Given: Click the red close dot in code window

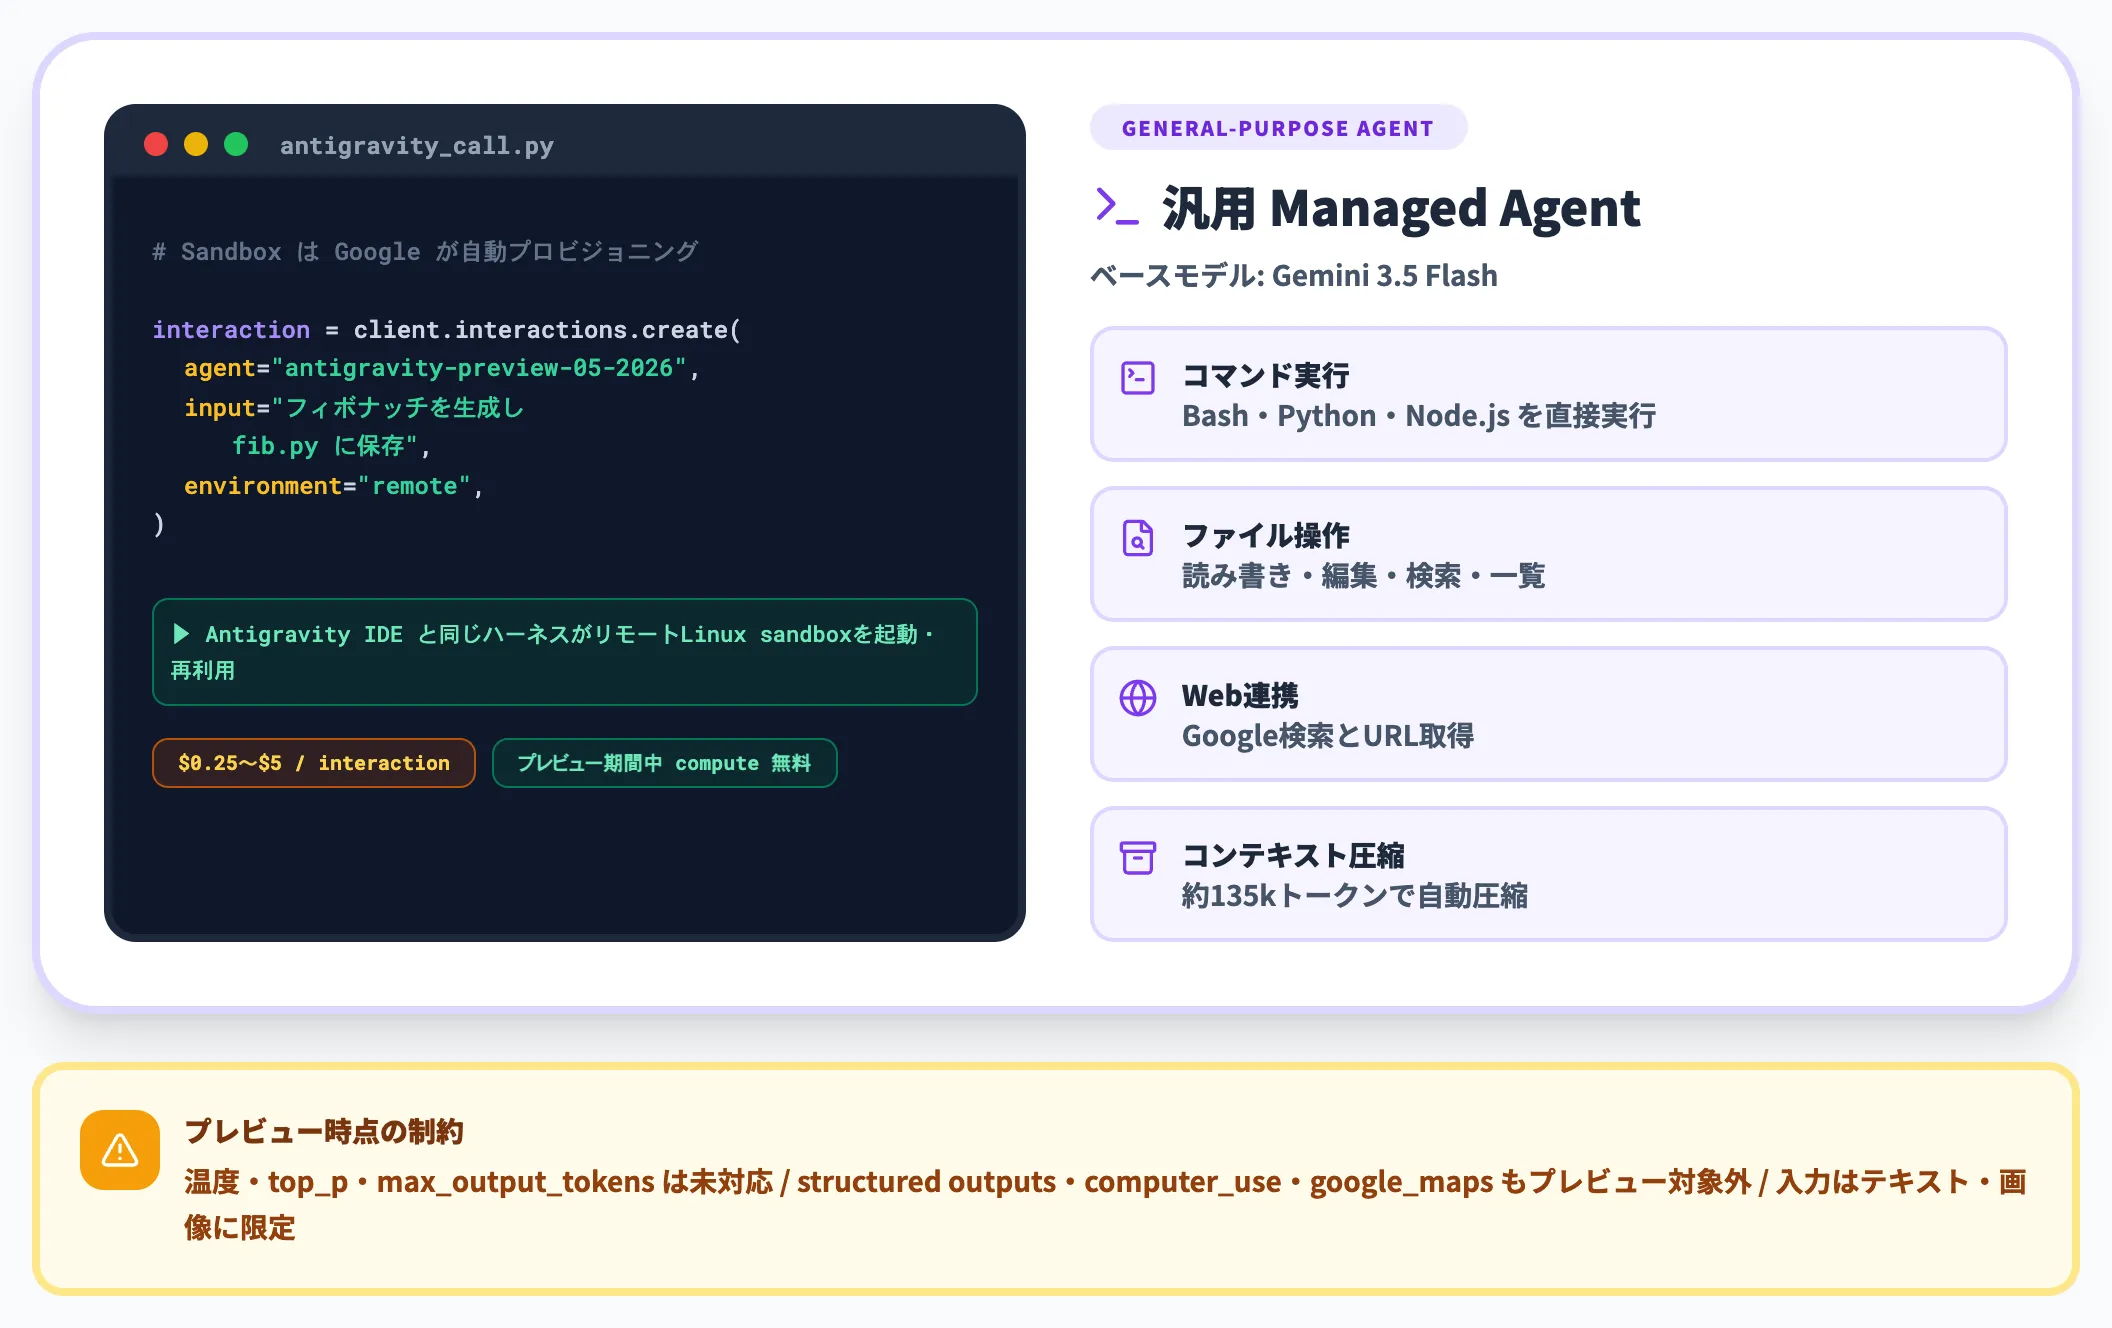Looking at the screenshot, I should pos(156,145).
